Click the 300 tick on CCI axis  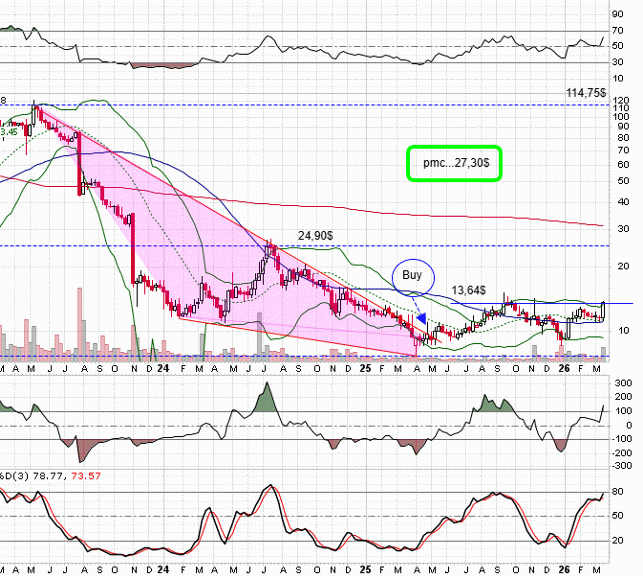point(622,383)
